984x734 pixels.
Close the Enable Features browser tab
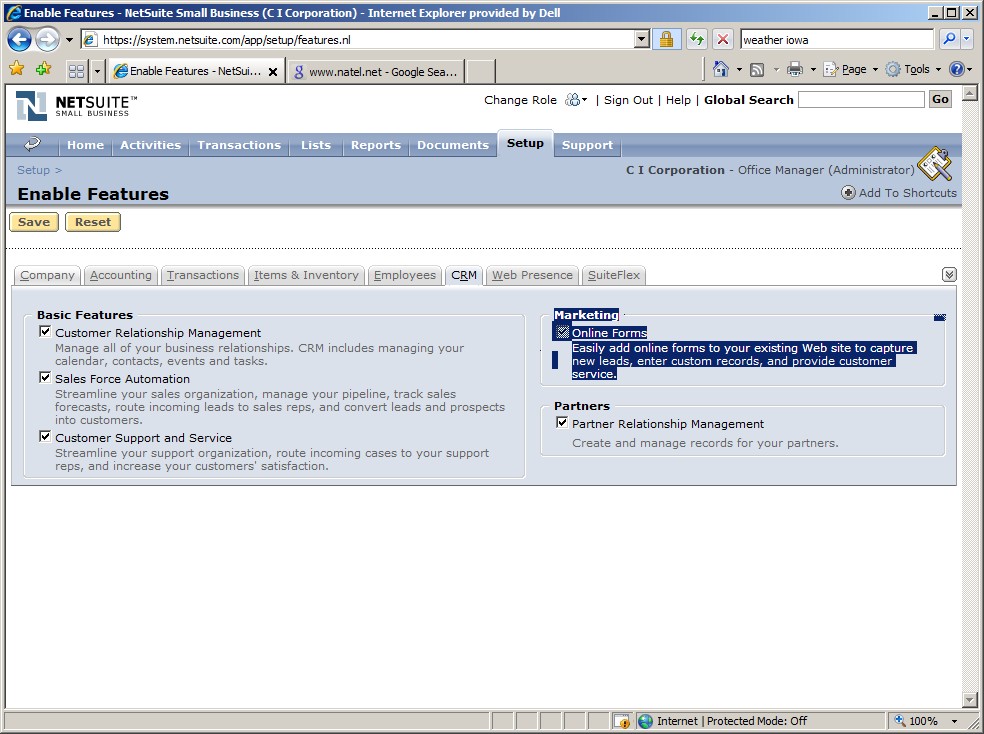click(x=273, y=72)
